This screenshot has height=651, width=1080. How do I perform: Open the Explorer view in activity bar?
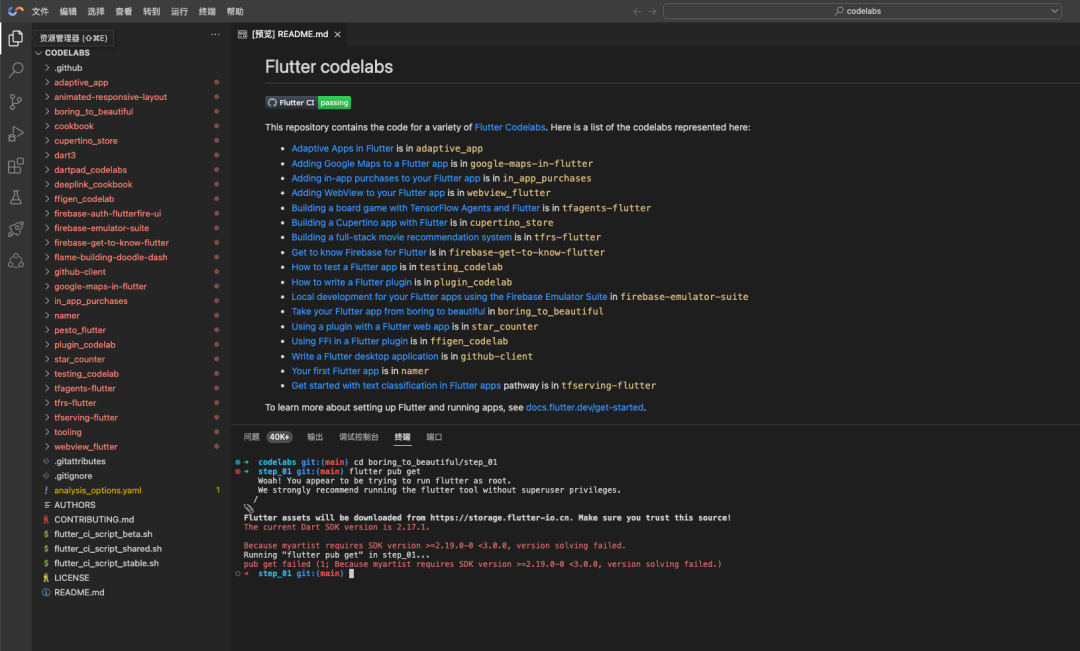pos(15,39)
